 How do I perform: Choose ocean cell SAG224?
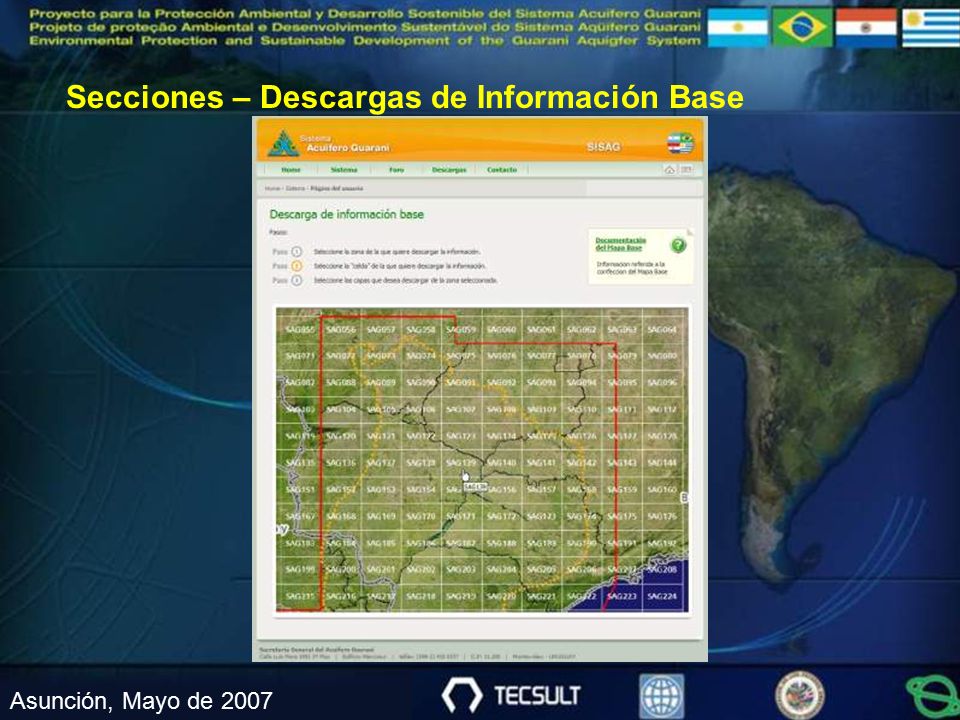coord(662,596)
